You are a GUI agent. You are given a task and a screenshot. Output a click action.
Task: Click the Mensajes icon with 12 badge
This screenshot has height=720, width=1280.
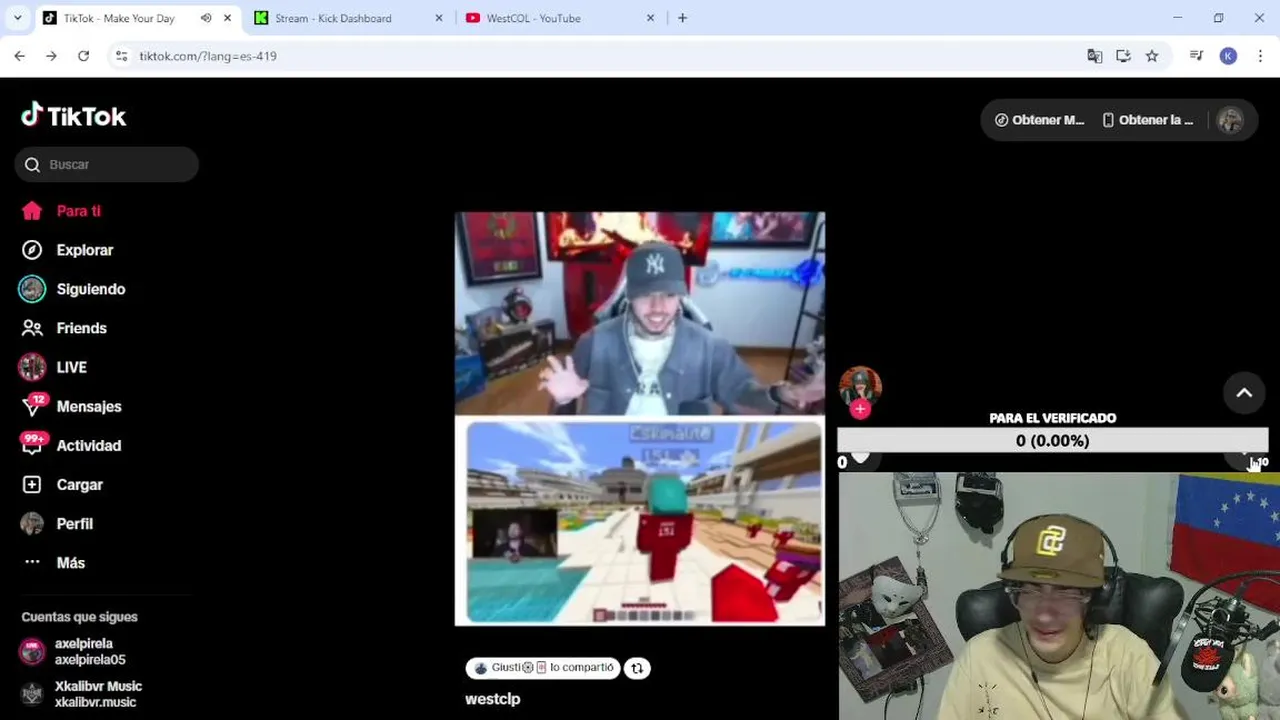33,405
